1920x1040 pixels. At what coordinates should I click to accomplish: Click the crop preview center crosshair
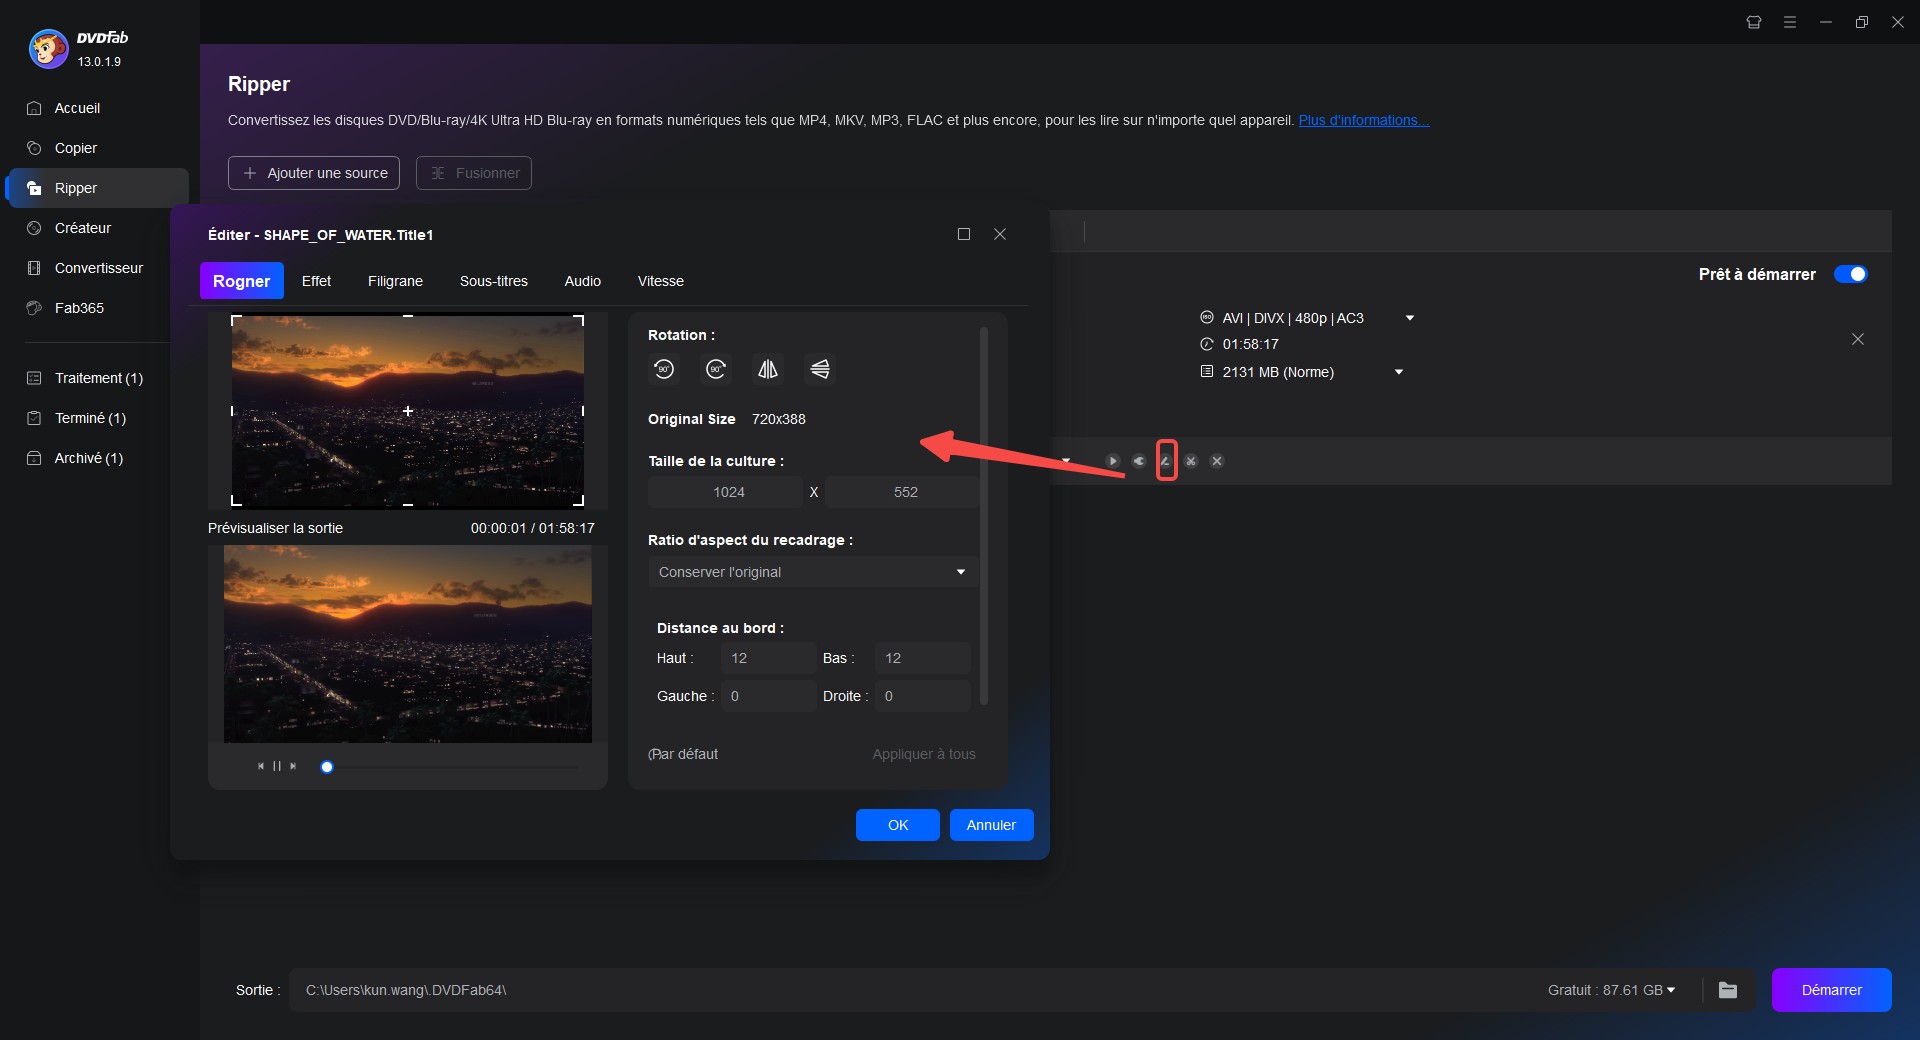tap(408, 411)
